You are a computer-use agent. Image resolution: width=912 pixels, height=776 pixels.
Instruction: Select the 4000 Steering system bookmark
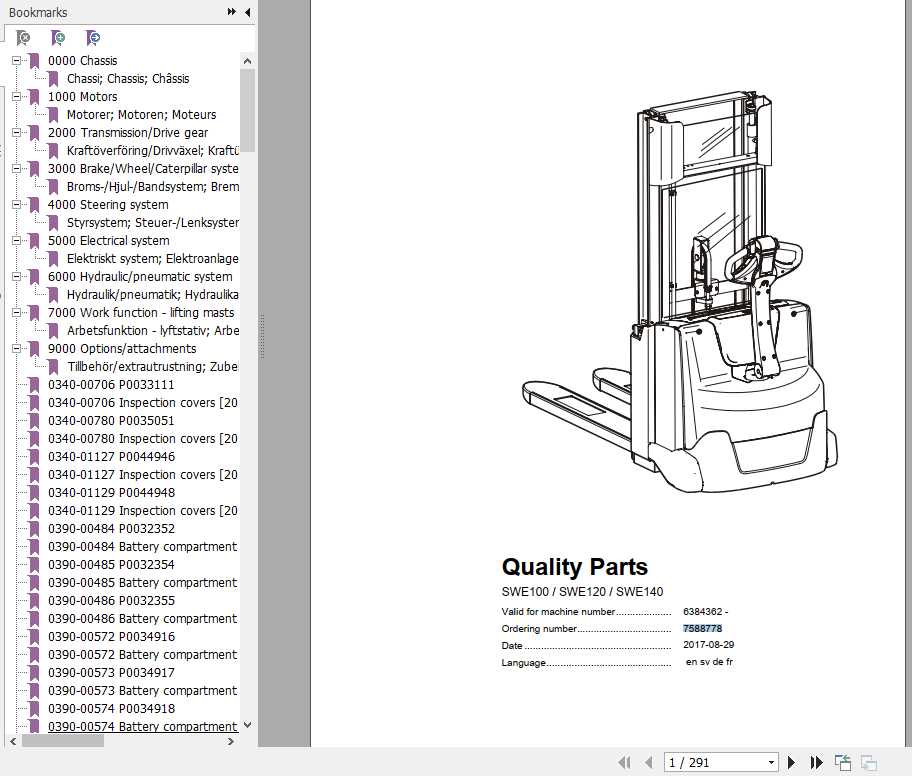tap(108, 205)
